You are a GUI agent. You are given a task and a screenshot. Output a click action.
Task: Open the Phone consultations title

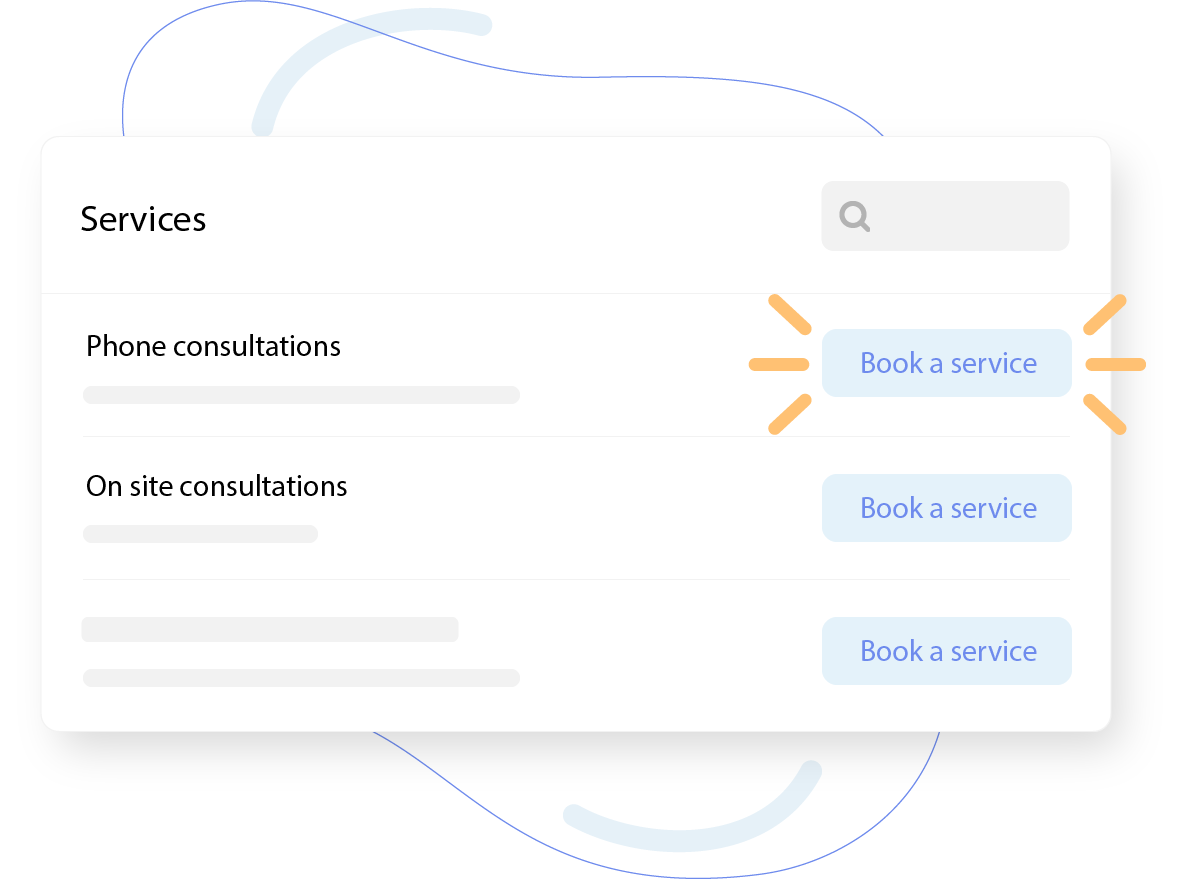(x=213, y=346)
